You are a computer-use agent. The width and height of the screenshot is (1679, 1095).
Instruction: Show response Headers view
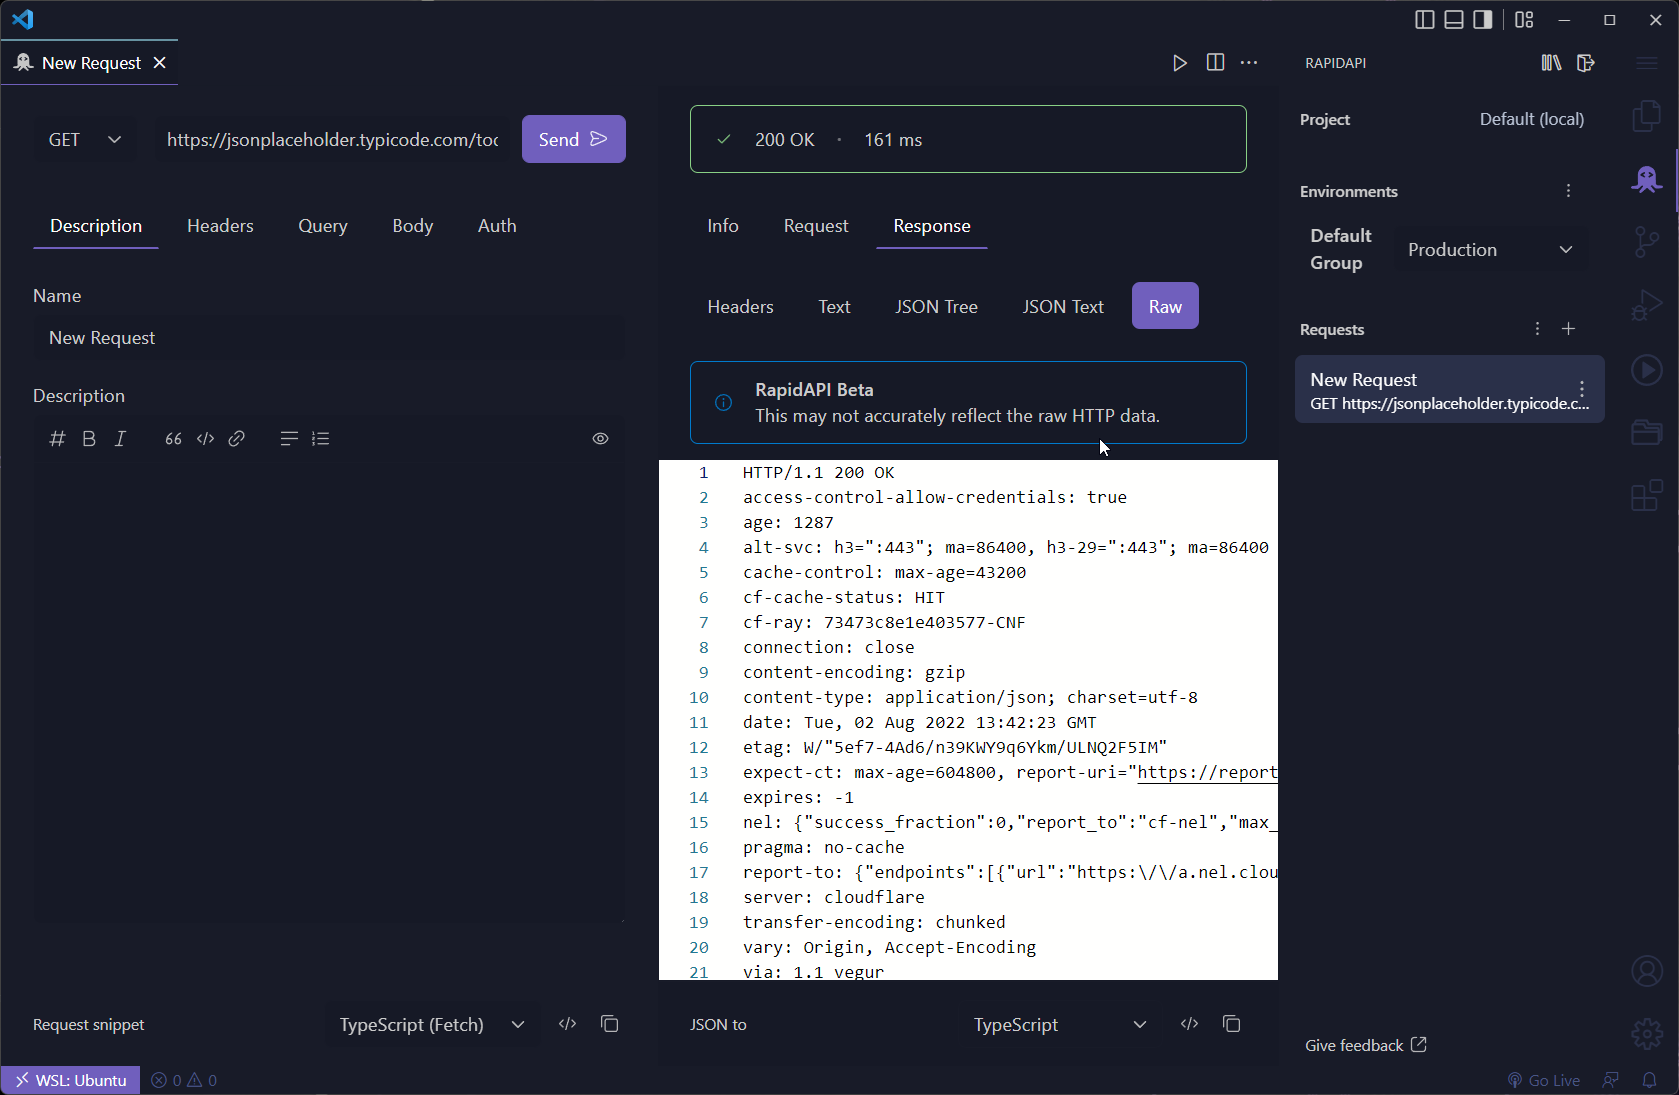[x=740, y=307]
